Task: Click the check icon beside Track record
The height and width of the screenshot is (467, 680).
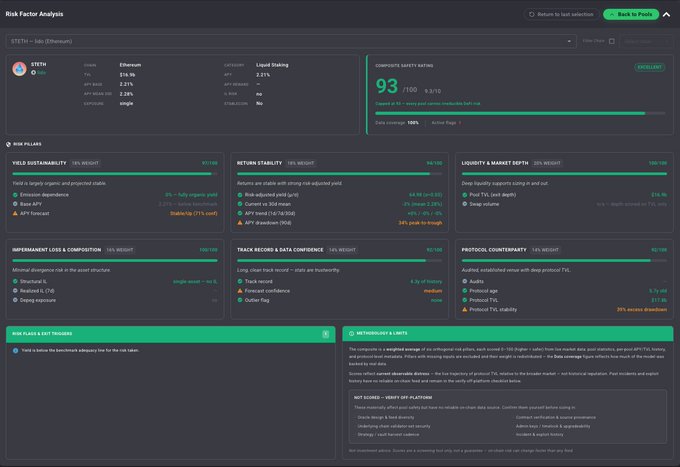Action: tap(240, 281)
